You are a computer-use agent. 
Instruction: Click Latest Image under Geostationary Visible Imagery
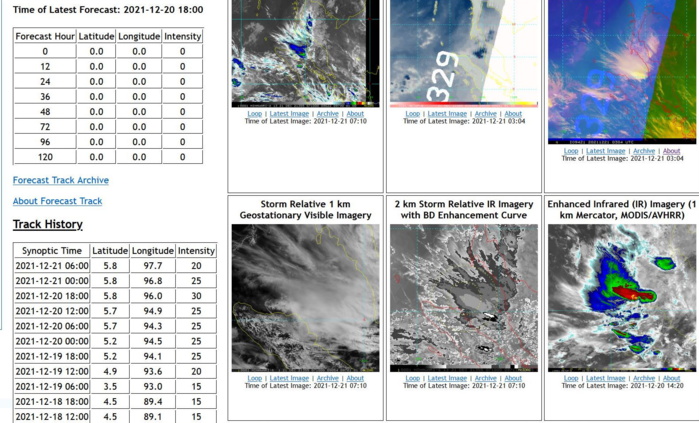pos(289,379)
